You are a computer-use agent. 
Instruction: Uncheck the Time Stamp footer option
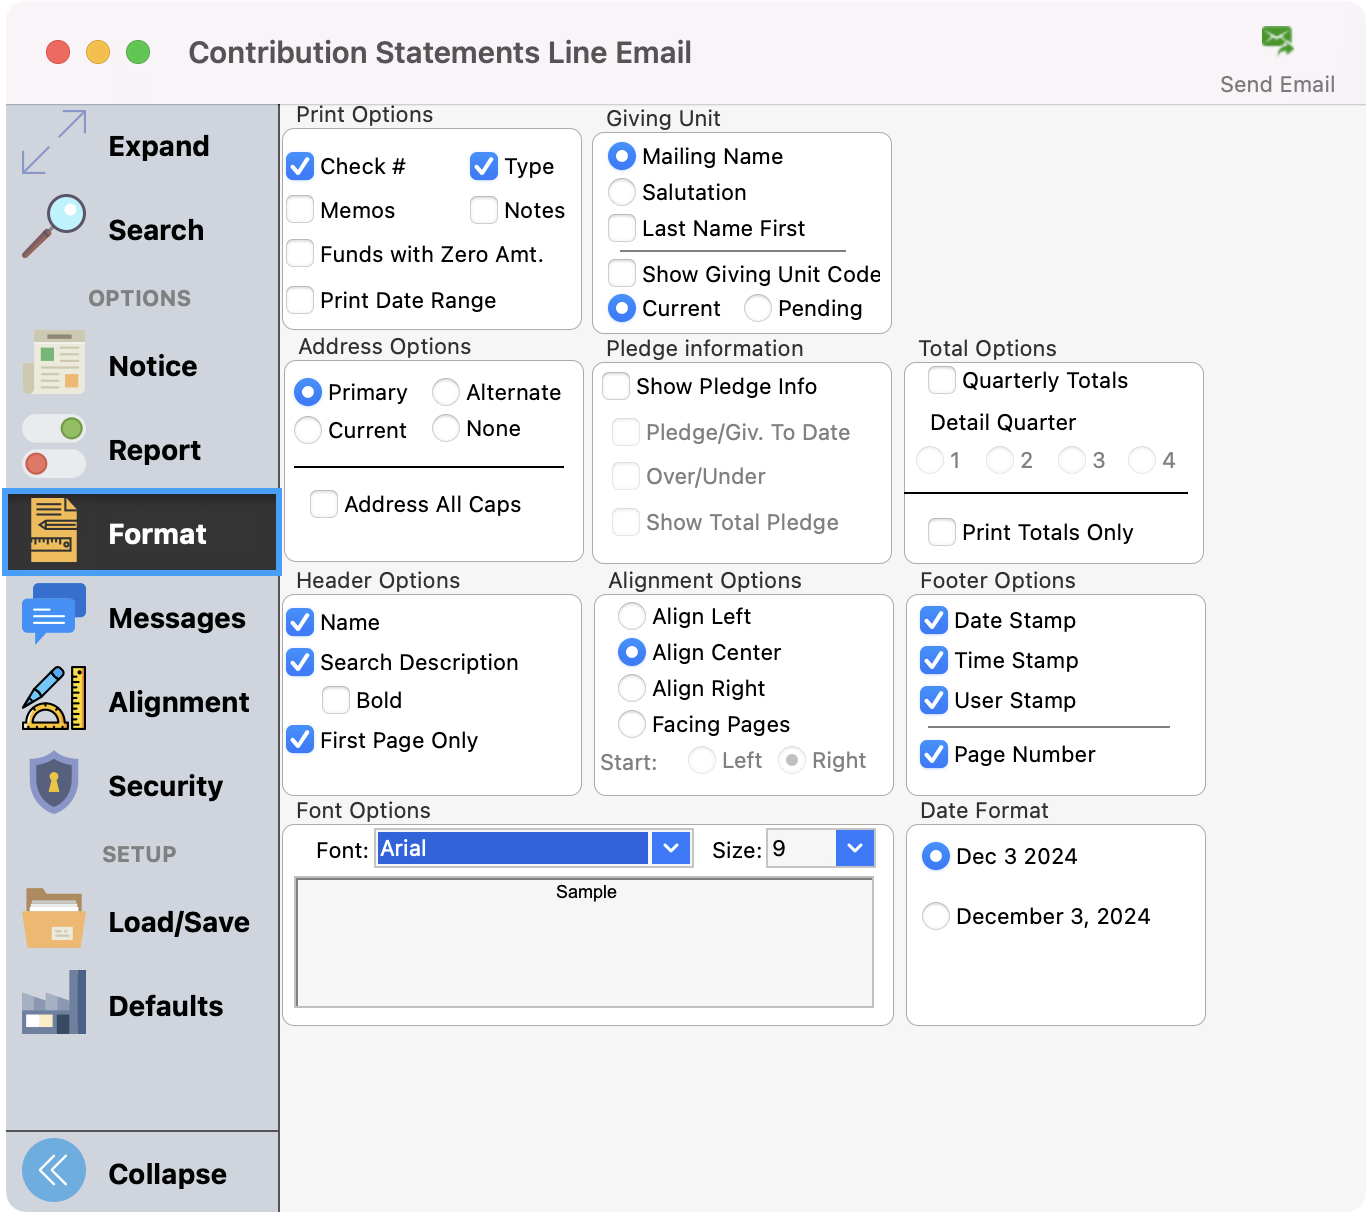click(x=934, y=660)
